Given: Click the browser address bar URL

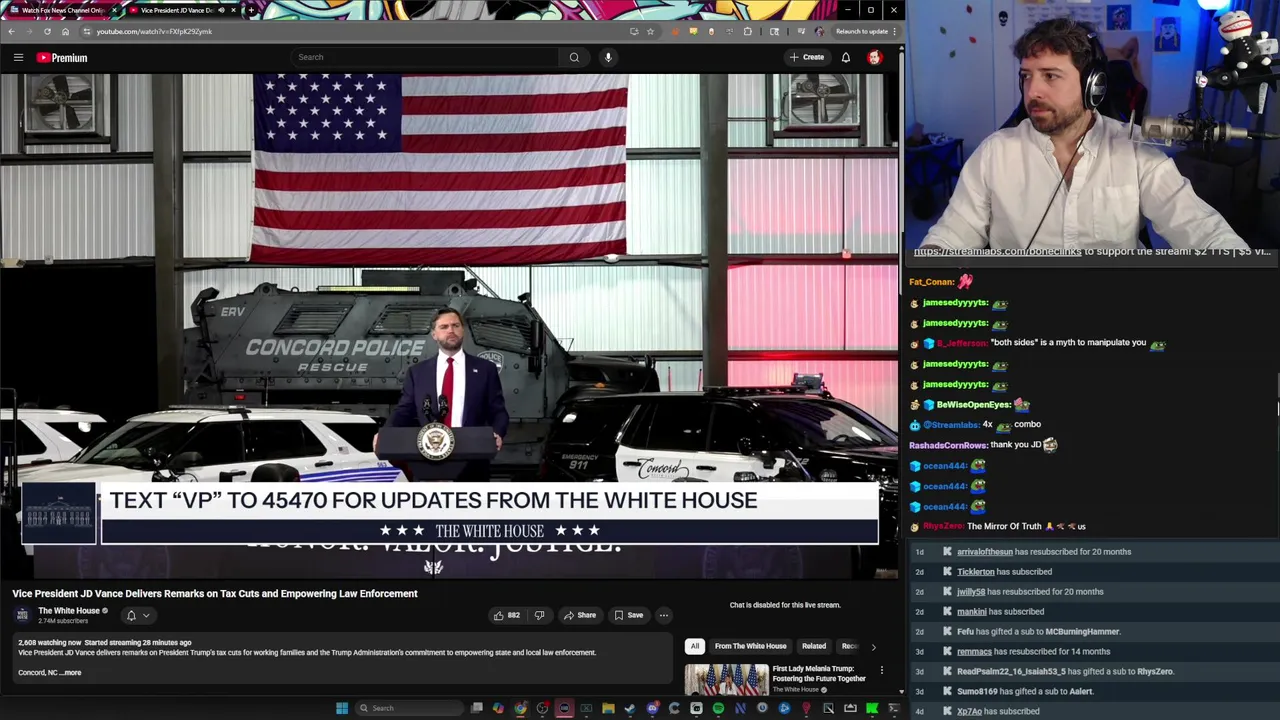Looking at the screenshot, I should [x=154, y=31].
